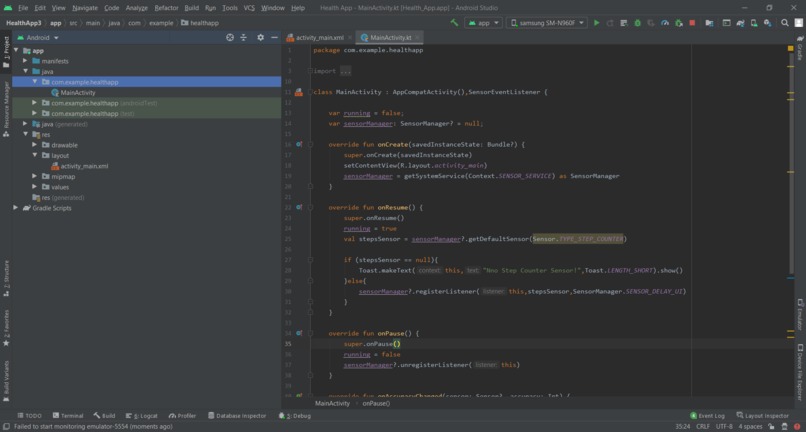Click the Make Project hammer icon
806x432 pixels.
(454, 23)
